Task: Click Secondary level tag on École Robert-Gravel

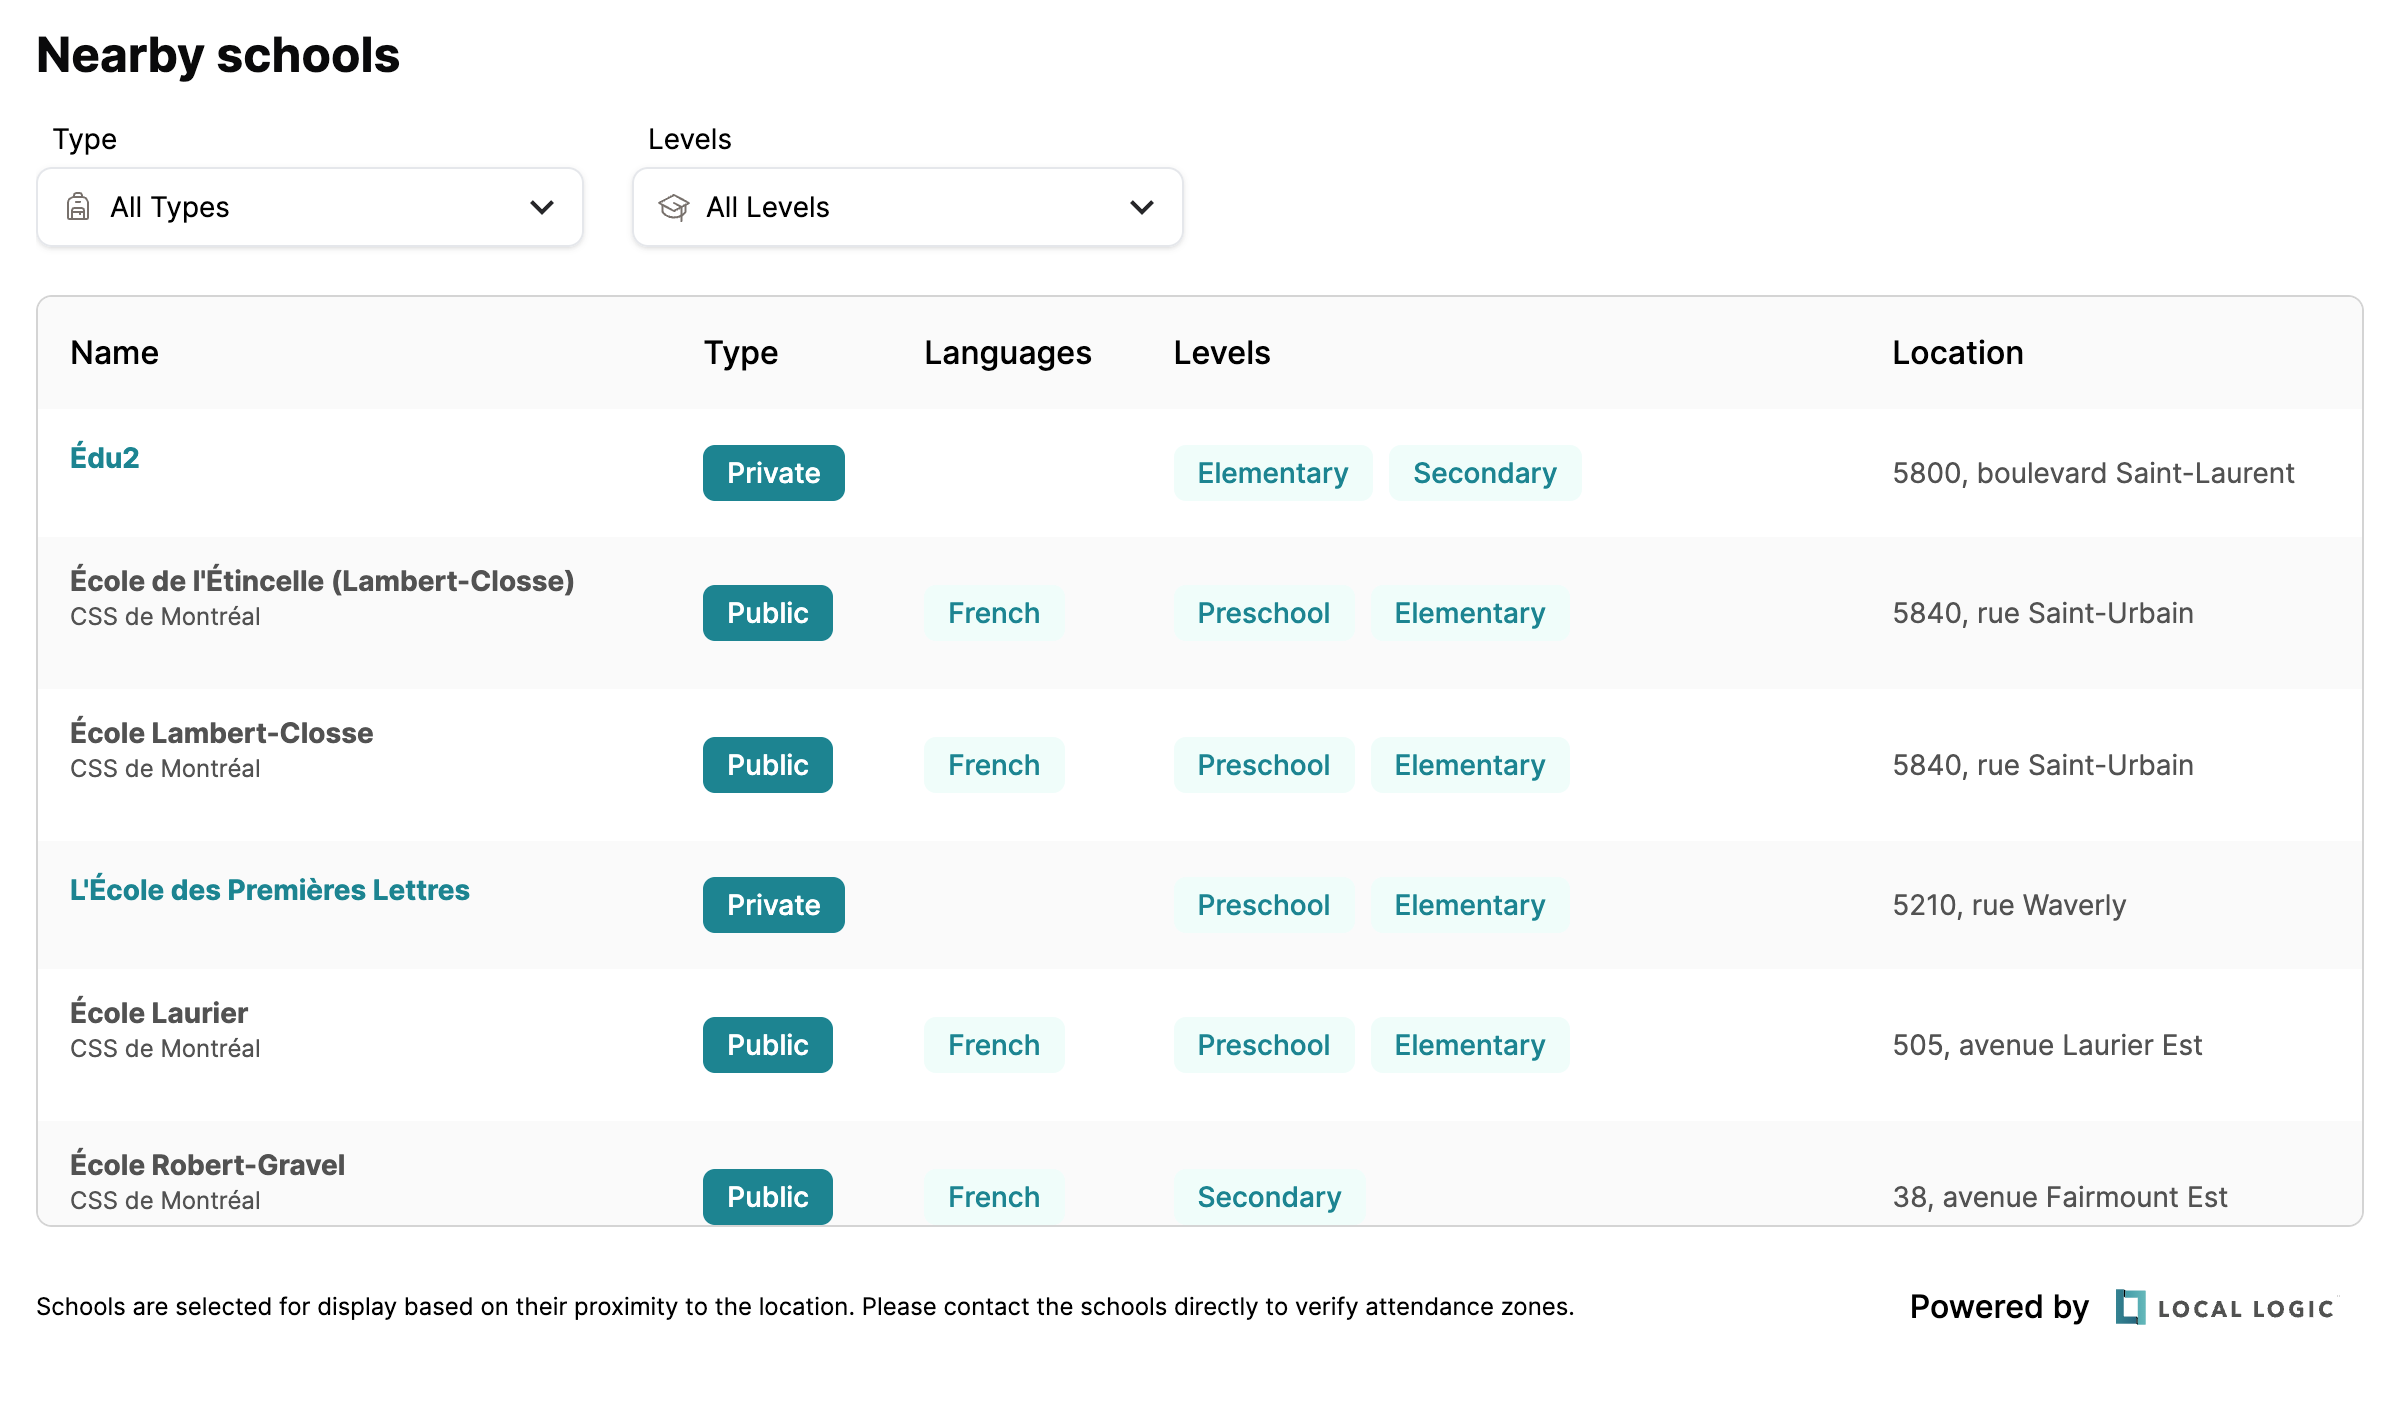Action: click(1269, 1197)
